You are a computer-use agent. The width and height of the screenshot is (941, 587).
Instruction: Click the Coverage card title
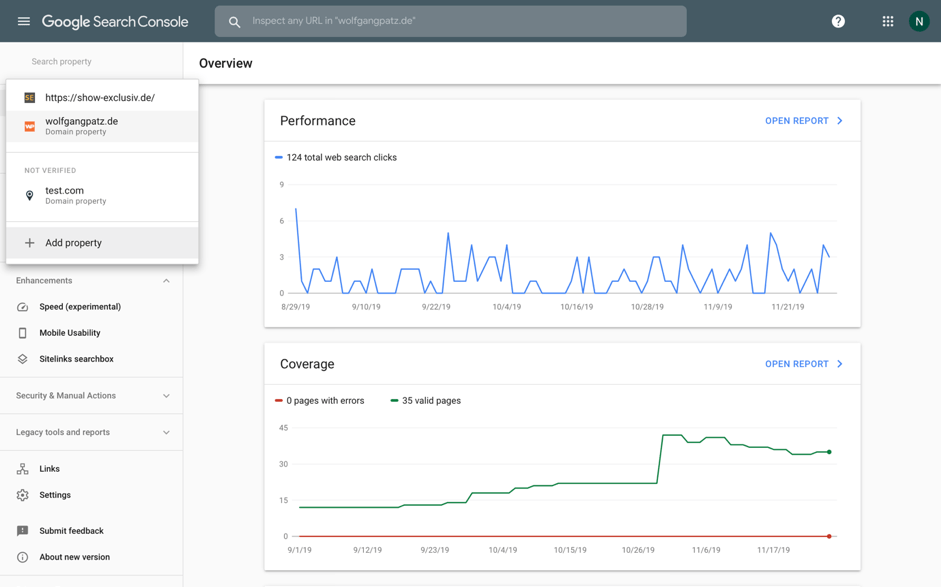tap(307, 364)
